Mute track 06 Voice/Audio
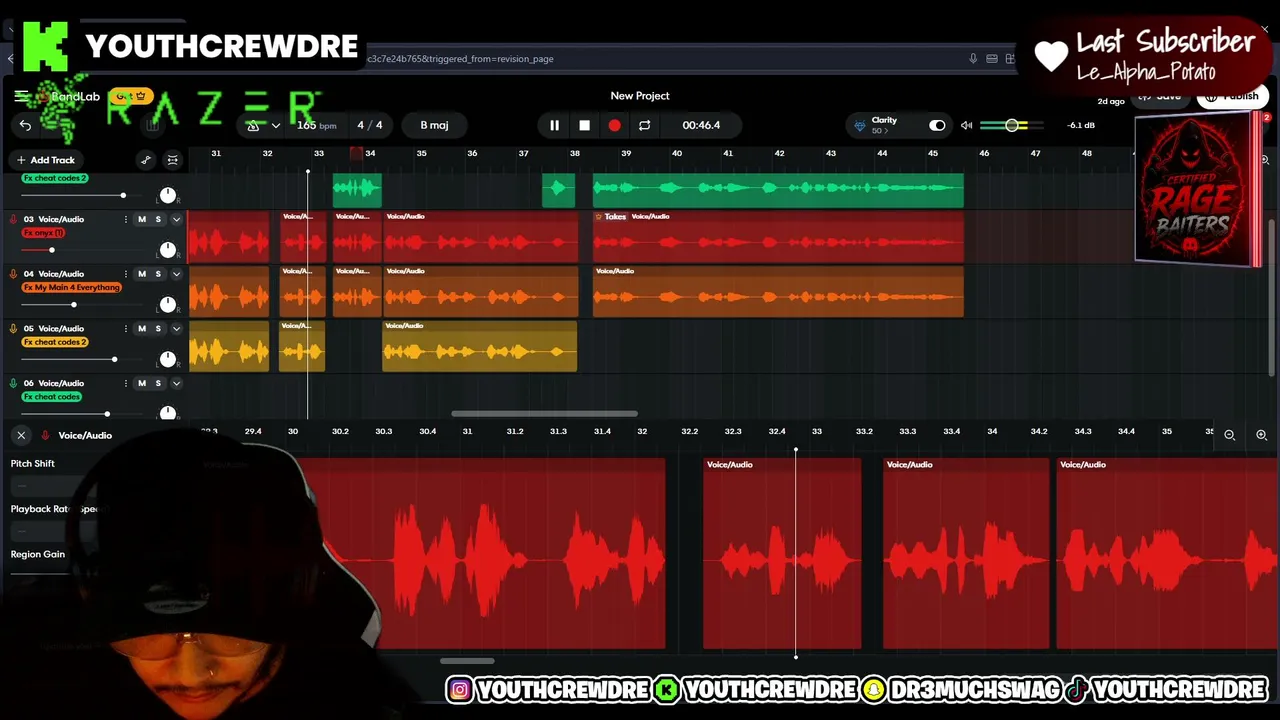 point(142,384)
